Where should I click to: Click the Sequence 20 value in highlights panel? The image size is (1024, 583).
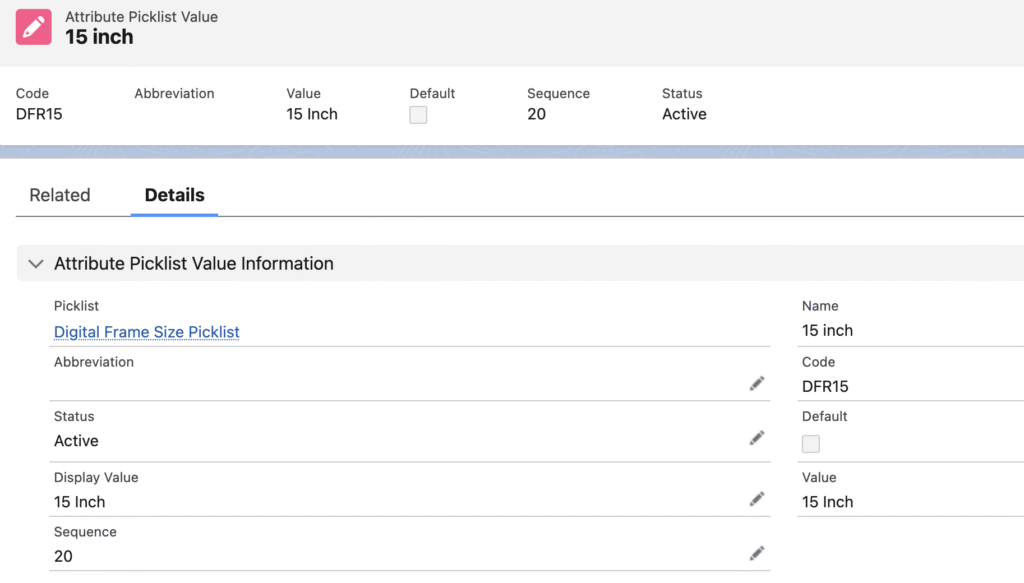(537, 114)
